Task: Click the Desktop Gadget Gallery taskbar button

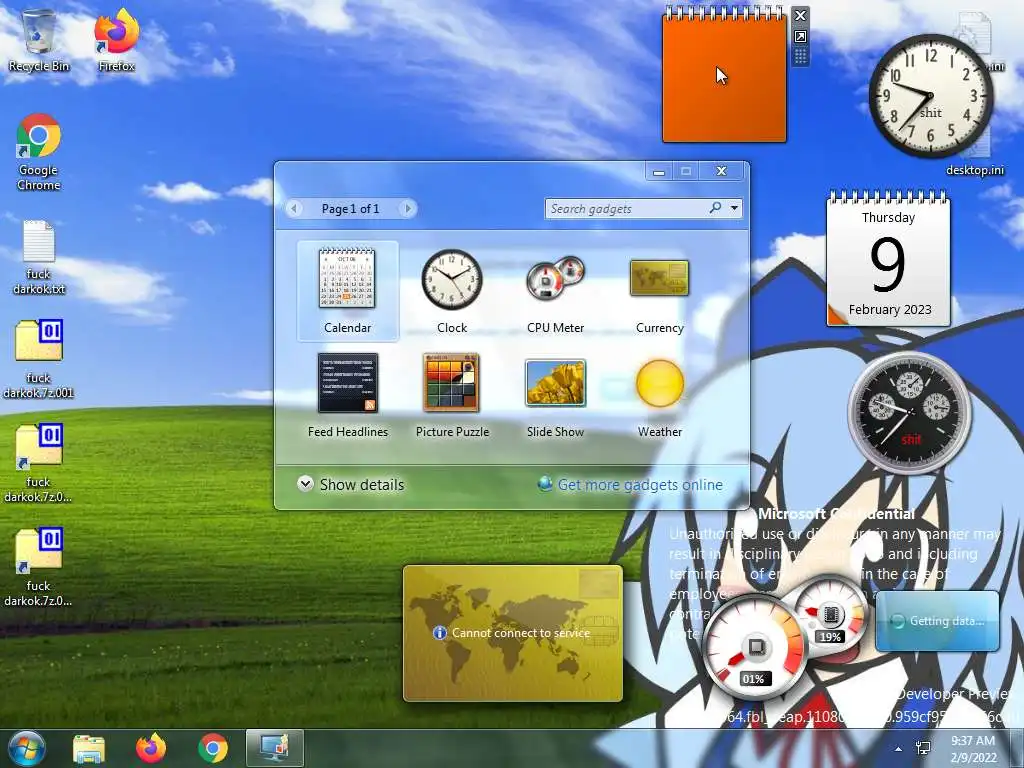Action: click(275, 748)
